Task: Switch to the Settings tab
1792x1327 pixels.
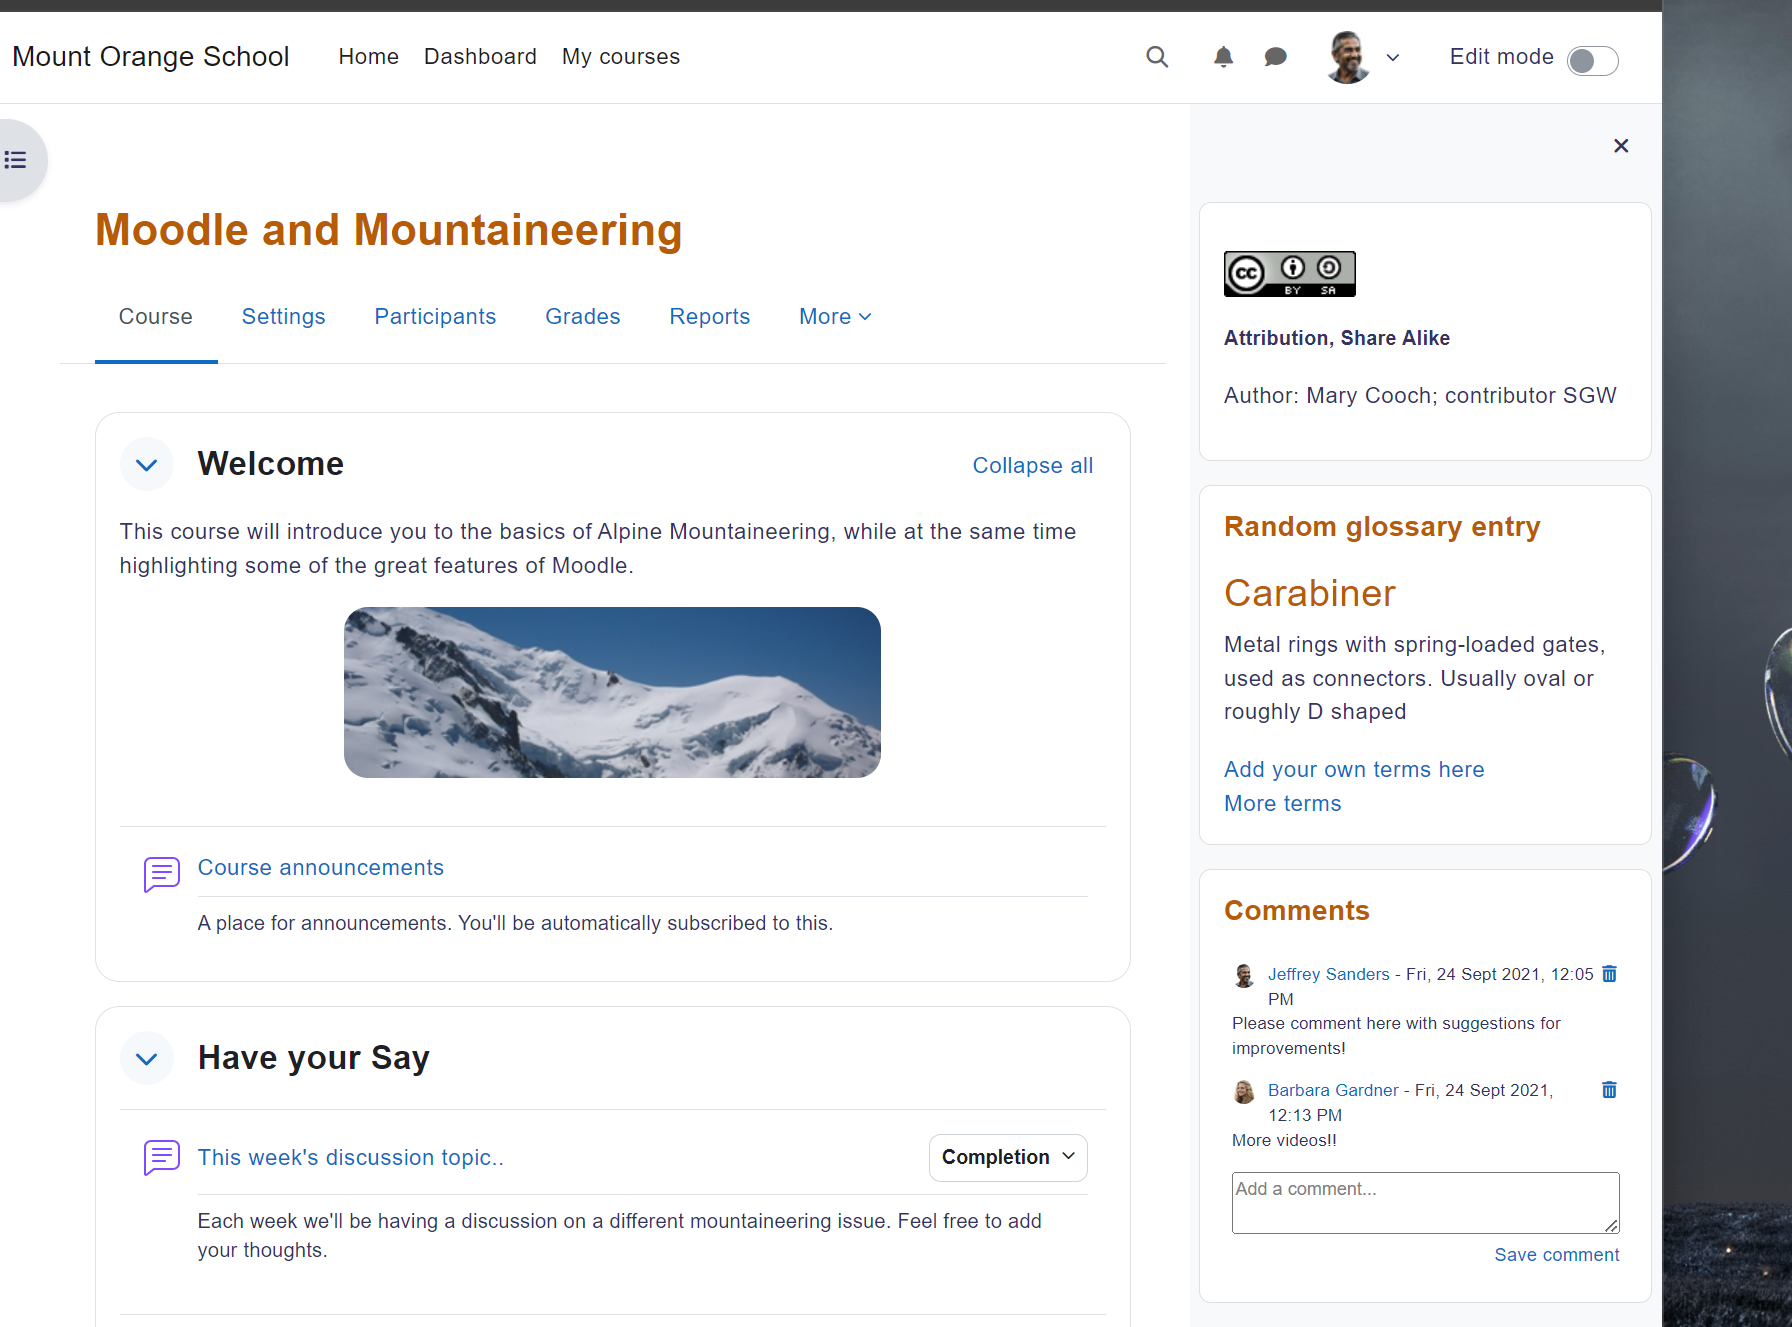Action: [284, 317]
